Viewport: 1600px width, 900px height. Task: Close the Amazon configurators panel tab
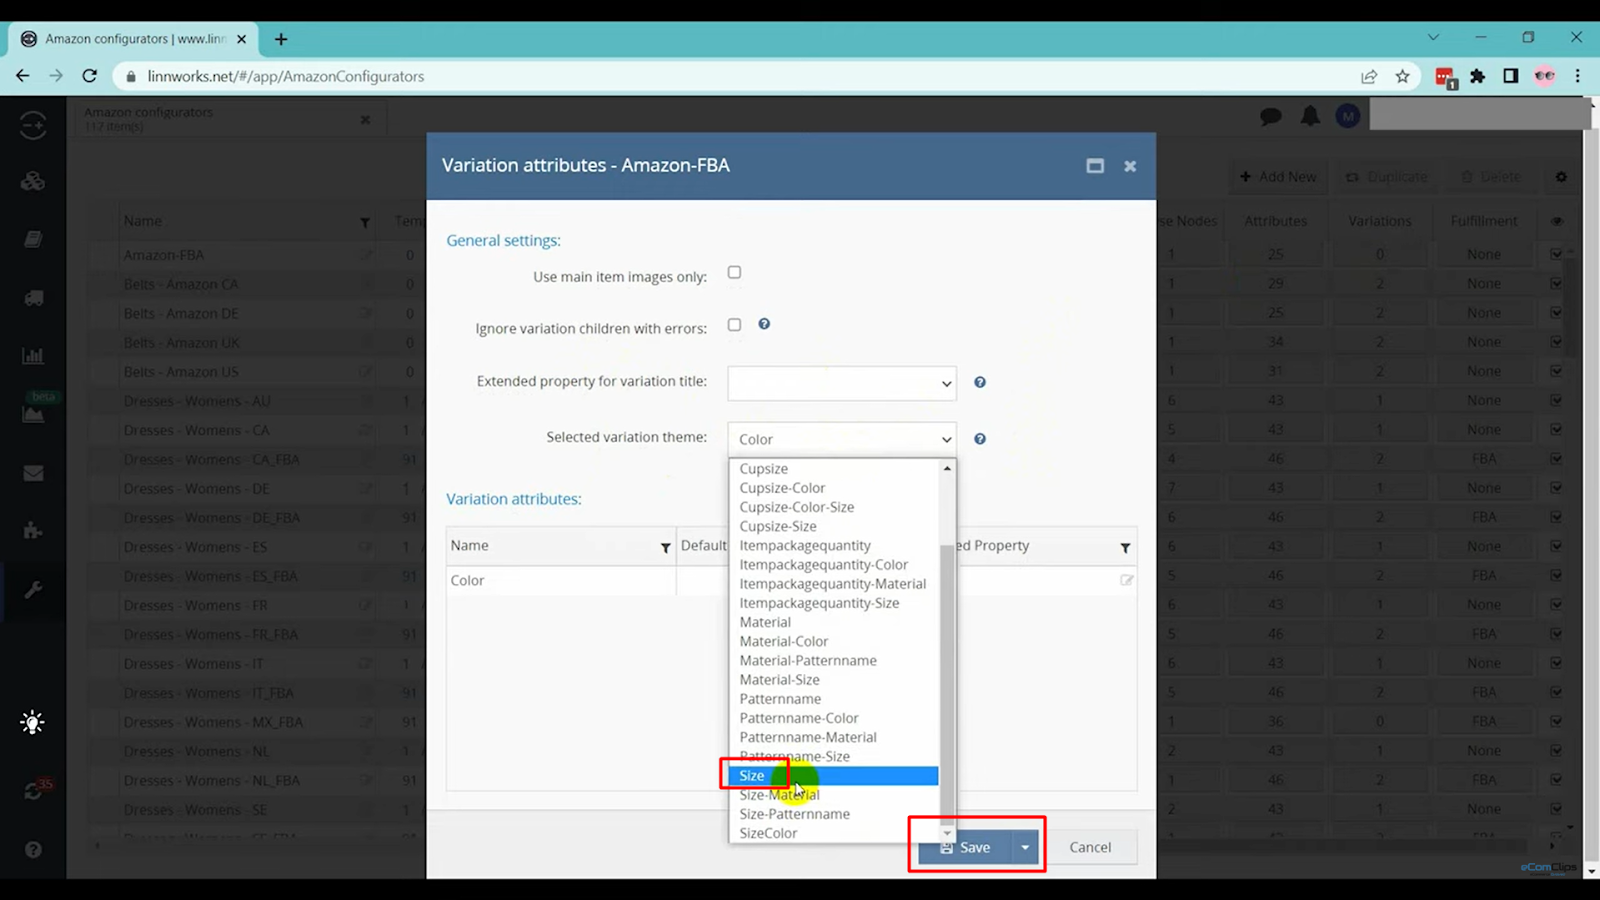[365, 120]
